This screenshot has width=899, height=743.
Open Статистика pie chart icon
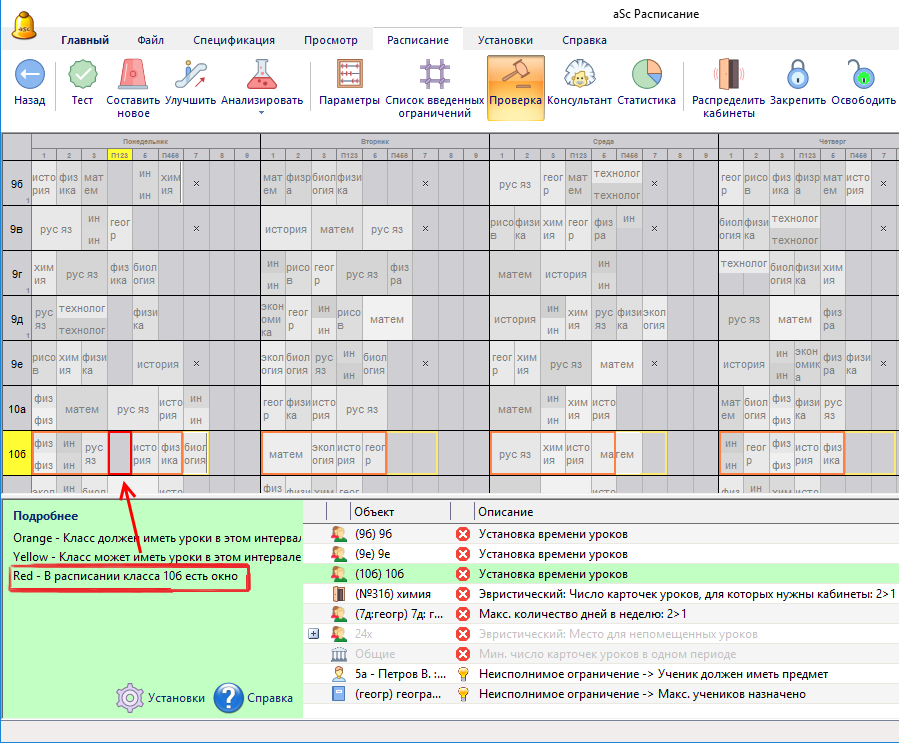pyautogui.click(x=646, y=75)
